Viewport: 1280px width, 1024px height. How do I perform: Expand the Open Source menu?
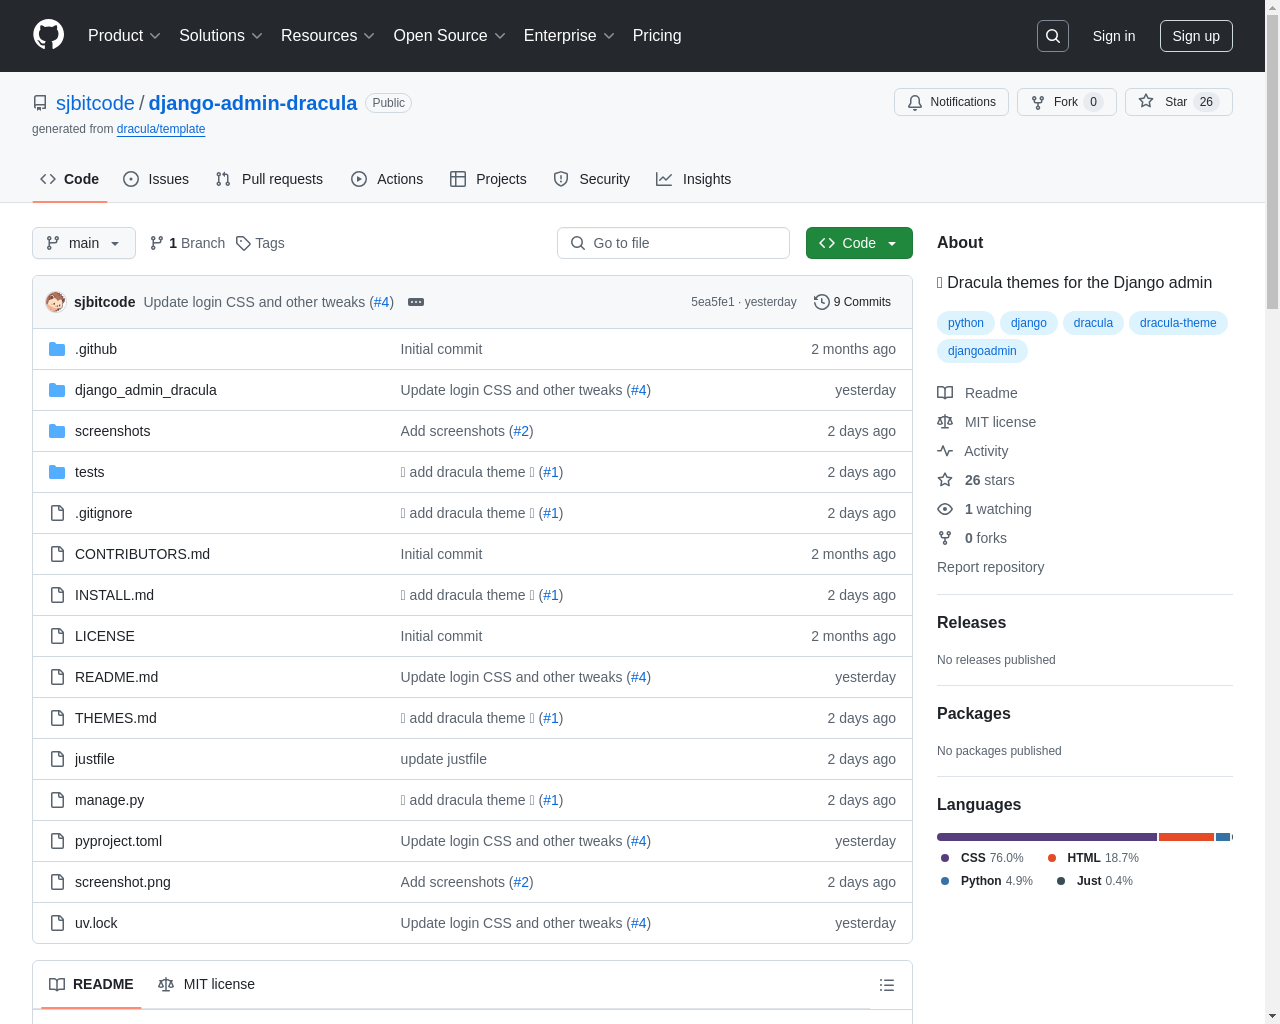click(x=450, y=36)
